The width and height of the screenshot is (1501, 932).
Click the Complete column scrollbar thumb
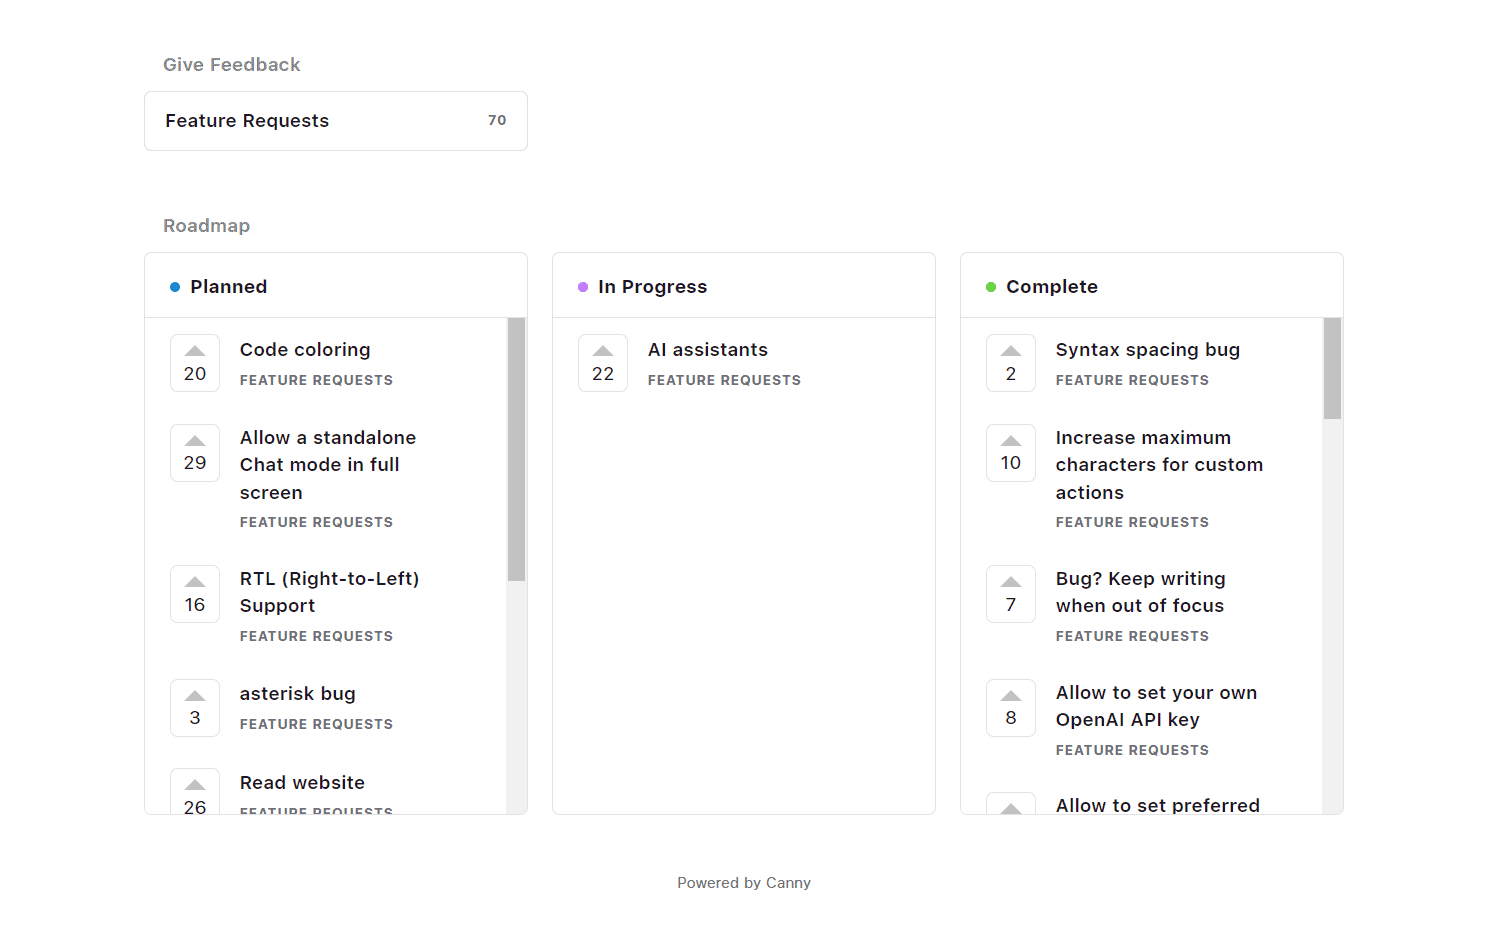(x=1332, y=369)
